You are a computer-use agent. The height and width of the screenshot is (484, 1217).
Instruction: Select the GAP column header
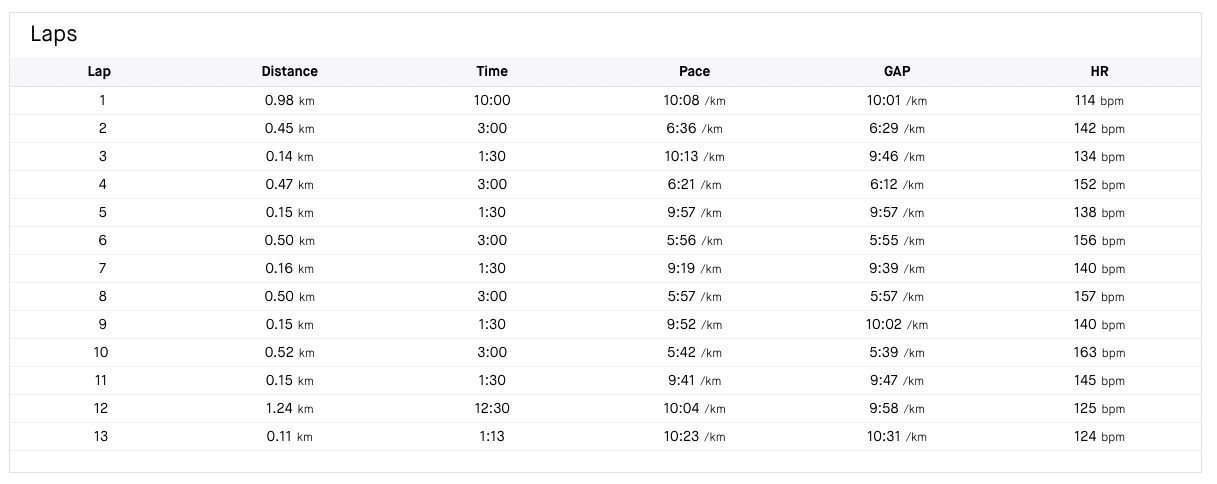click(x=897, y=72)
